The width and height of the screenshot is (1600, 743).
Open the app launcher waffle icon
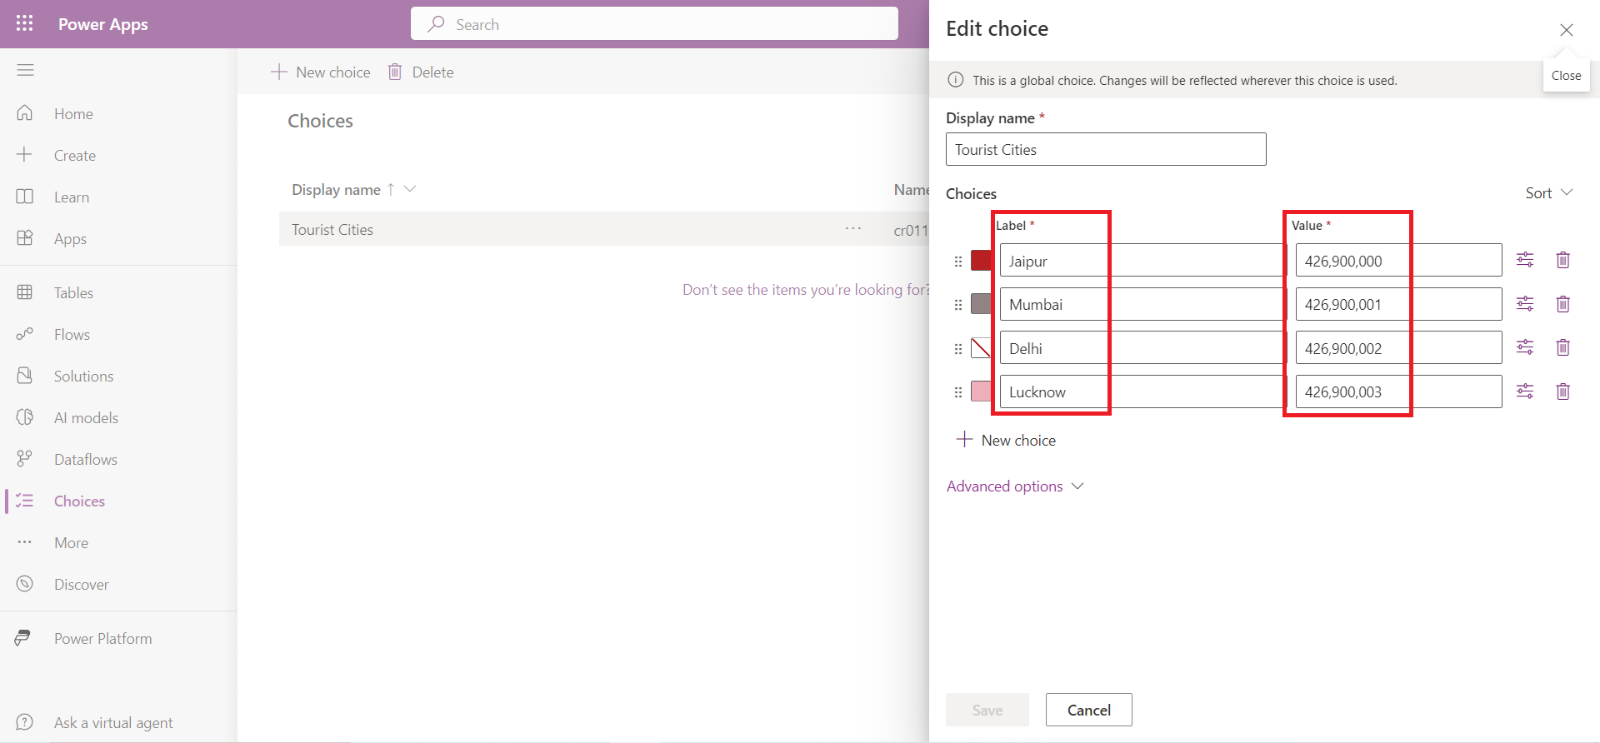click(24, 24)
